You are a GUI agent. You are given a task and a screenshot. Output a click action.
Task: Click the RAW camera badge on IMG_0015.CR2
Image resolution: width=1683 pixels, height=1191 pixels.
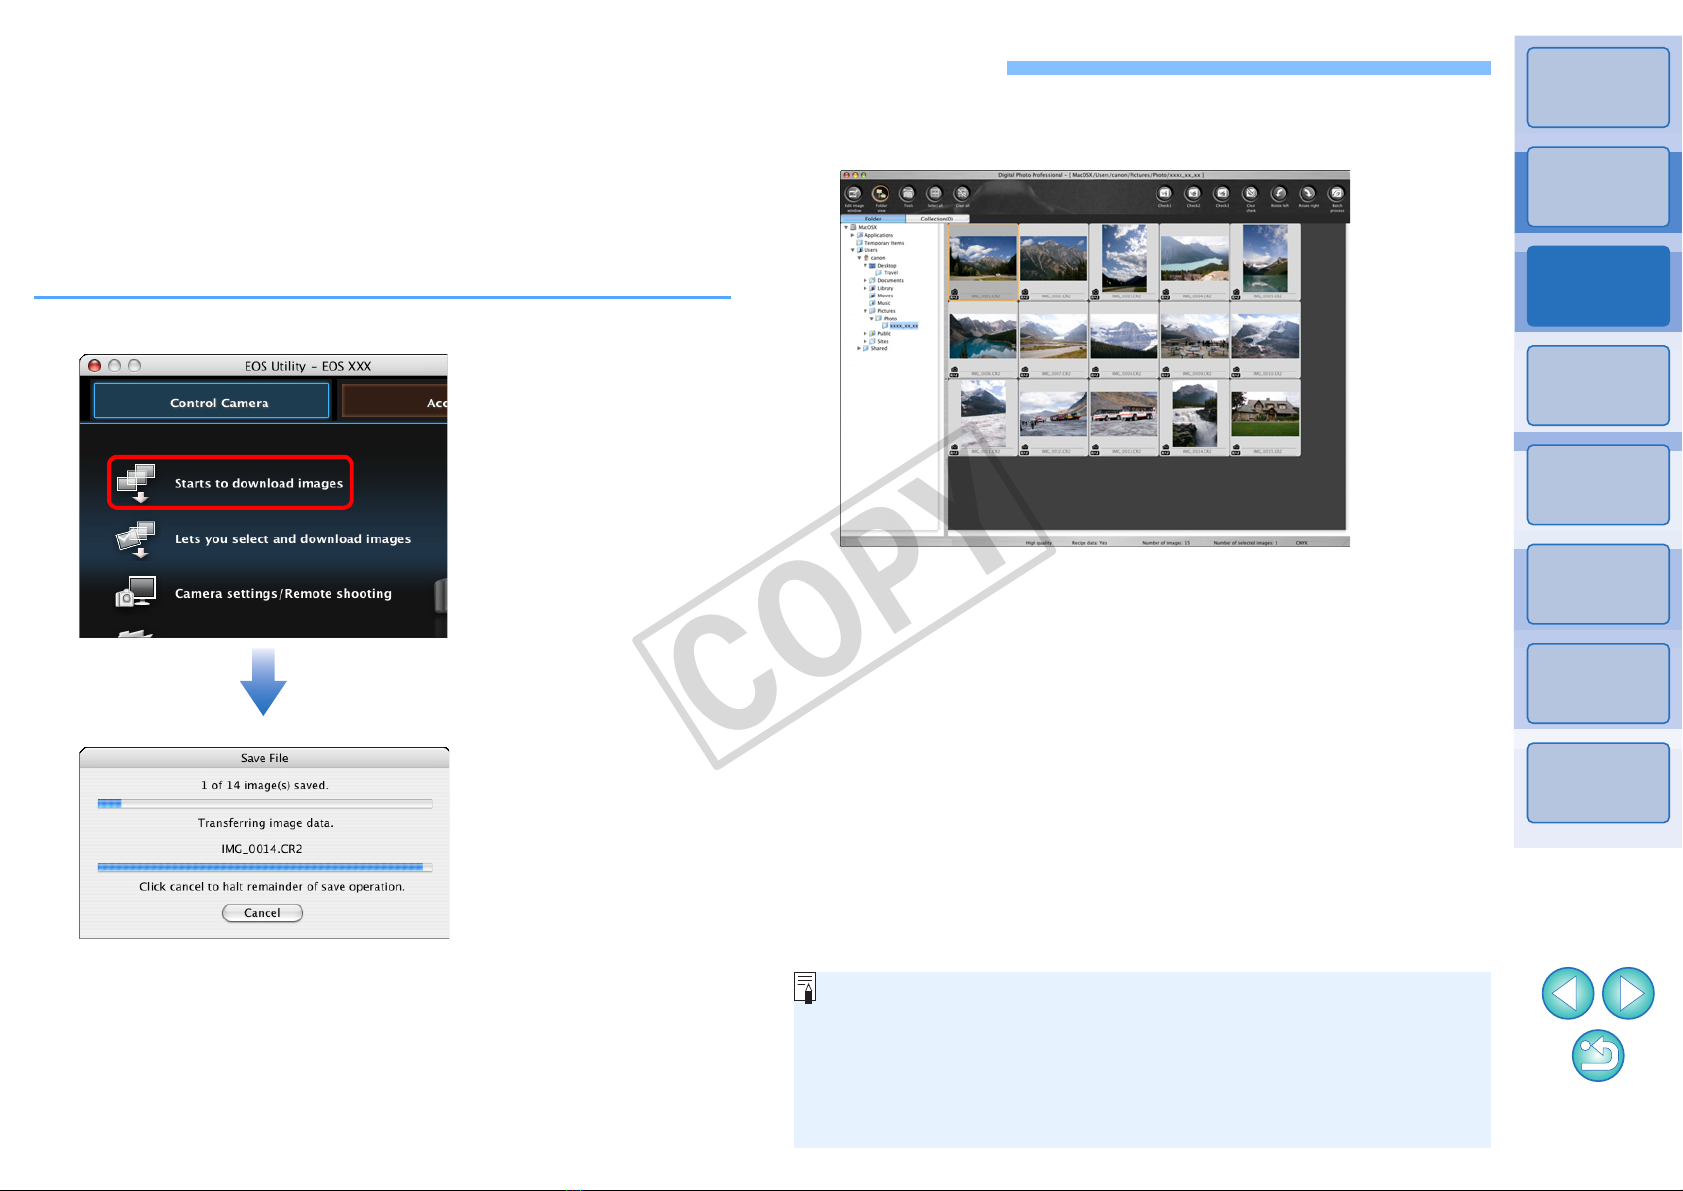pyautogui.click(x=1236, y=451)
